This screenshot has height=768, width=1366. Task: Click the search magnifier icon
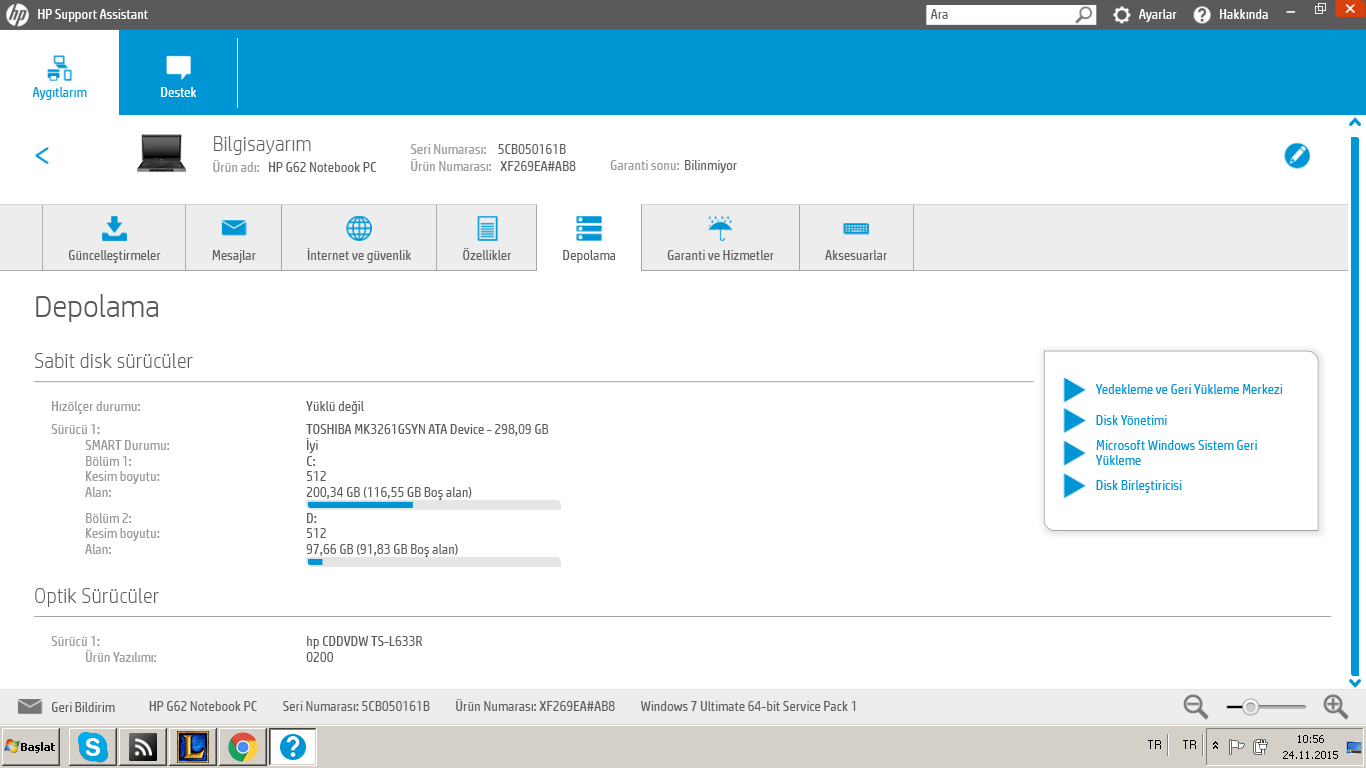tap(1084, 15)
